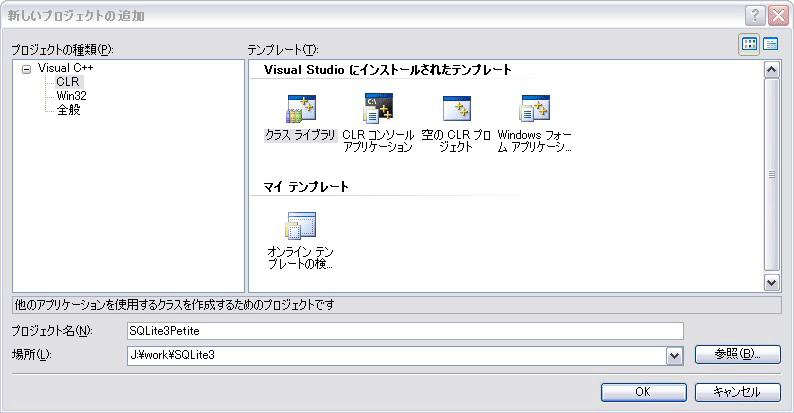Select the CLR コンソール アプリケーション template icon
794x413 pixels.
(378, 108)
